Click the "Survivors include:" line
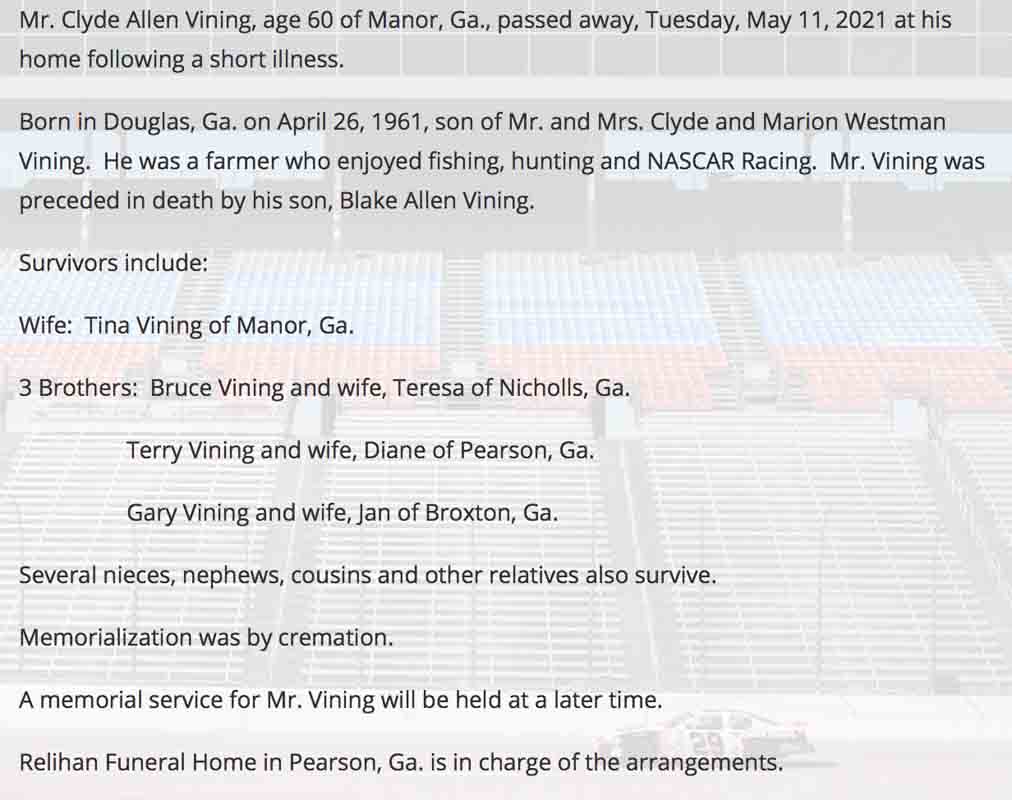The image size is (1012, 800). pyautogui.click(x=113, y=264)
